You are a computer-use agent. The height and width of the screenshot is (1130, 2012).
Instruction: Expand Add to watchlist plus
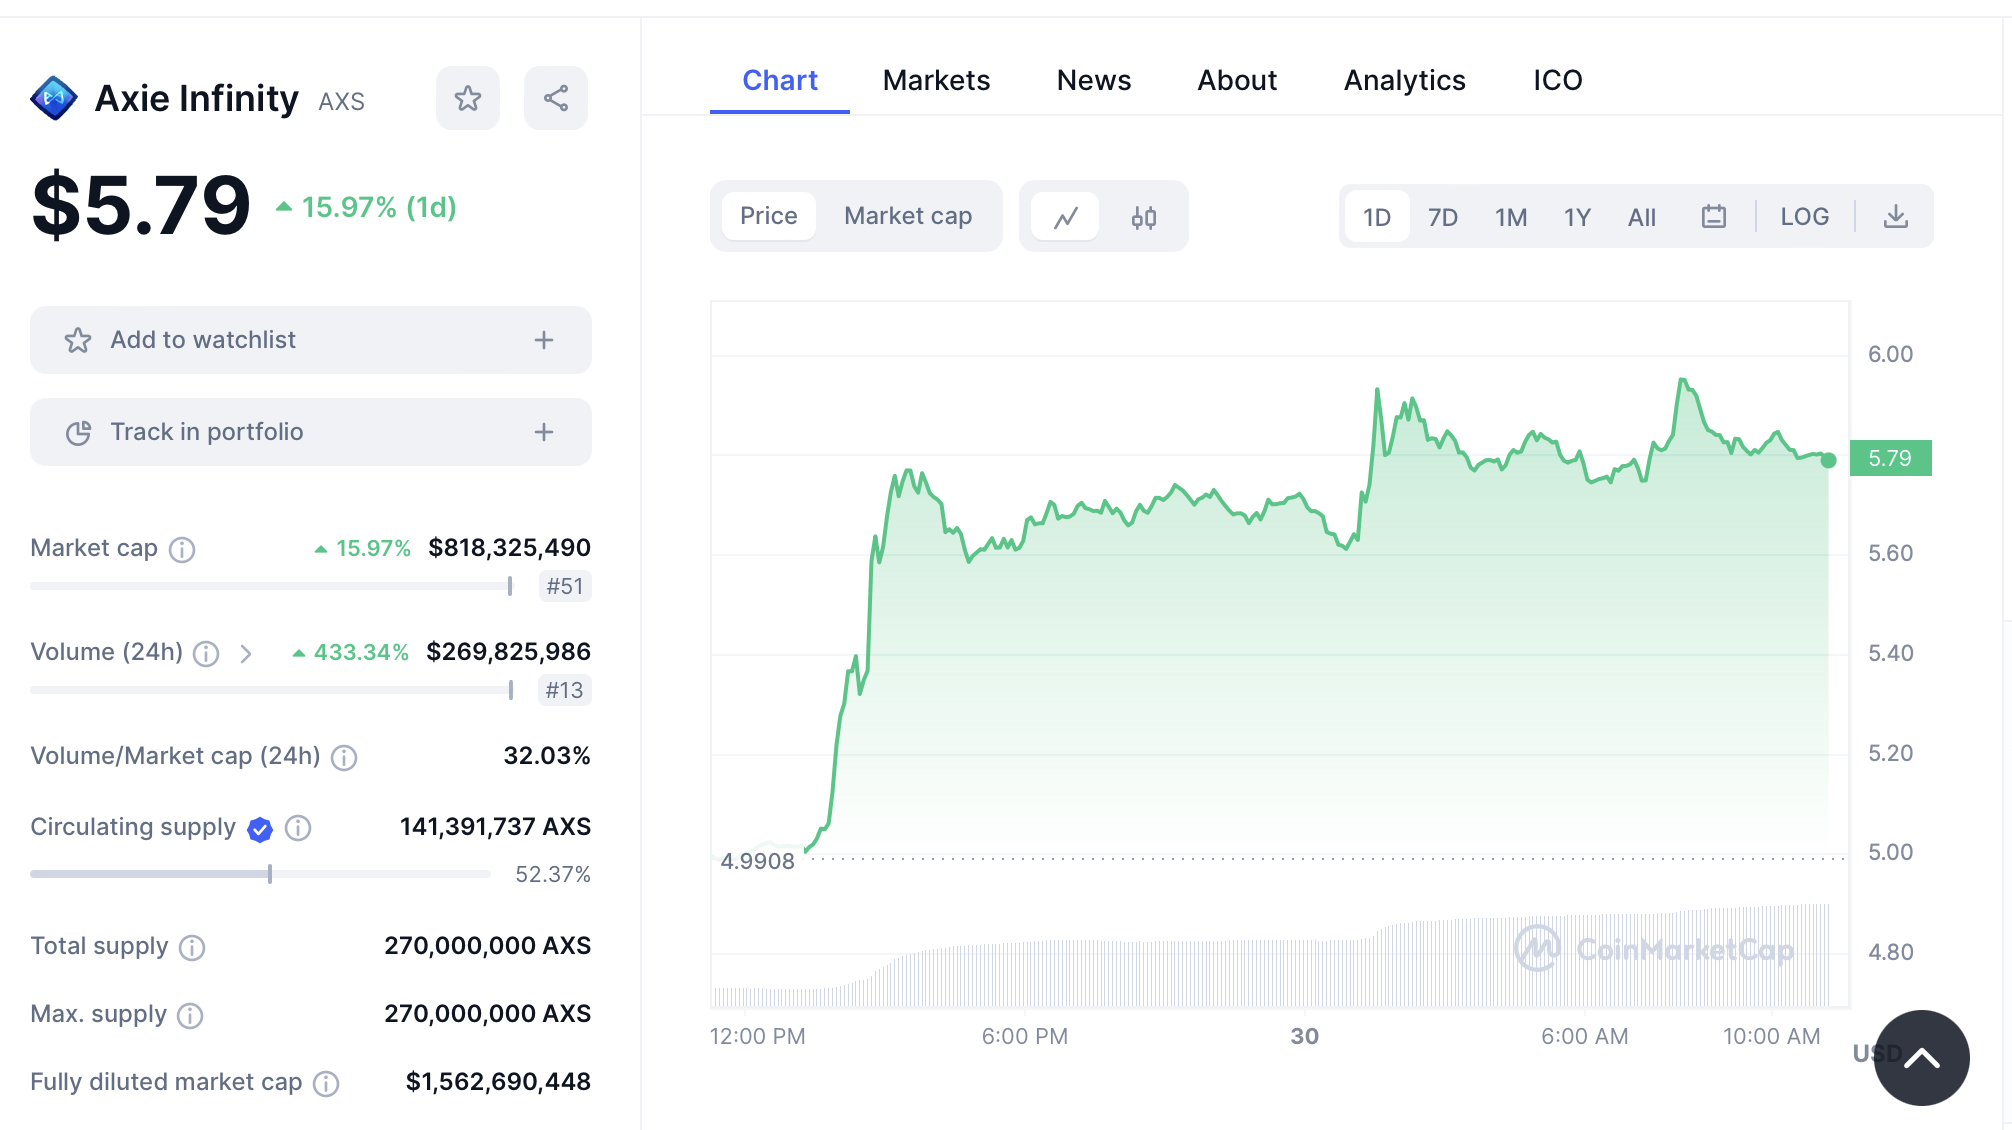click(x=543, y=340)
